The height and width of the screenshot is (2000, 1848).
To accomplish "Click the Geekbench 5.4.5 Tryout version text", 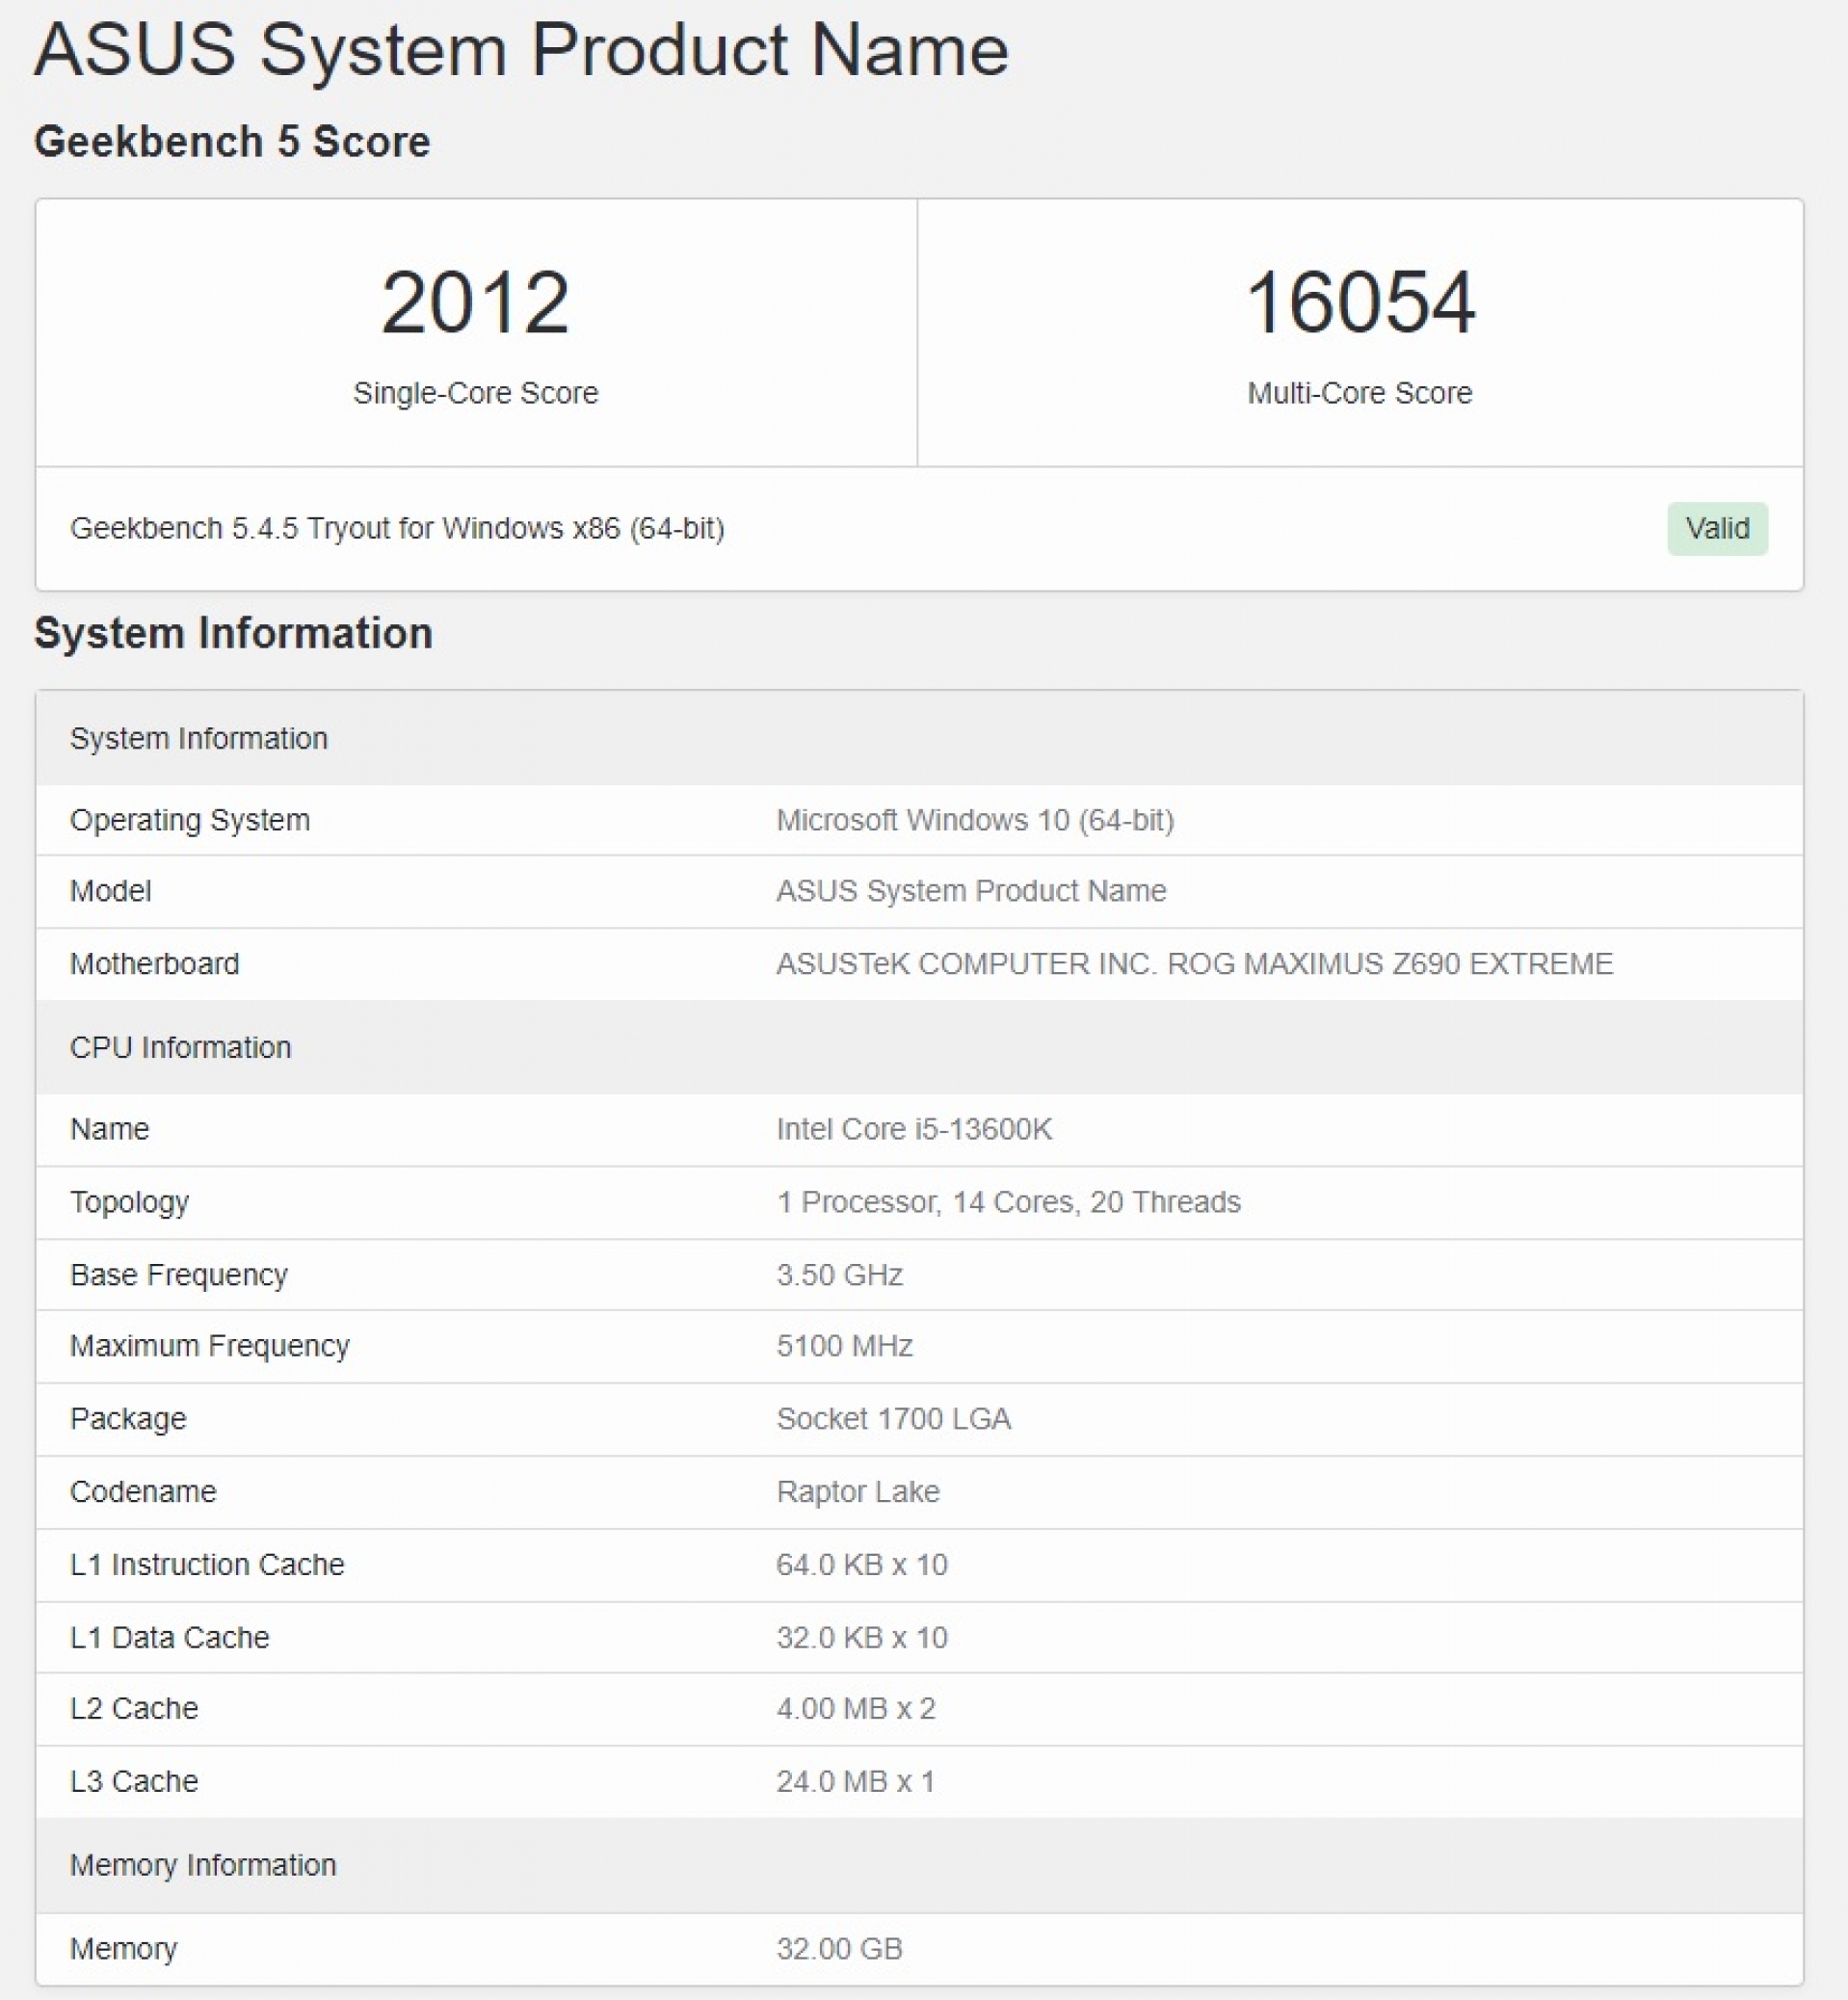I will 397,528.
